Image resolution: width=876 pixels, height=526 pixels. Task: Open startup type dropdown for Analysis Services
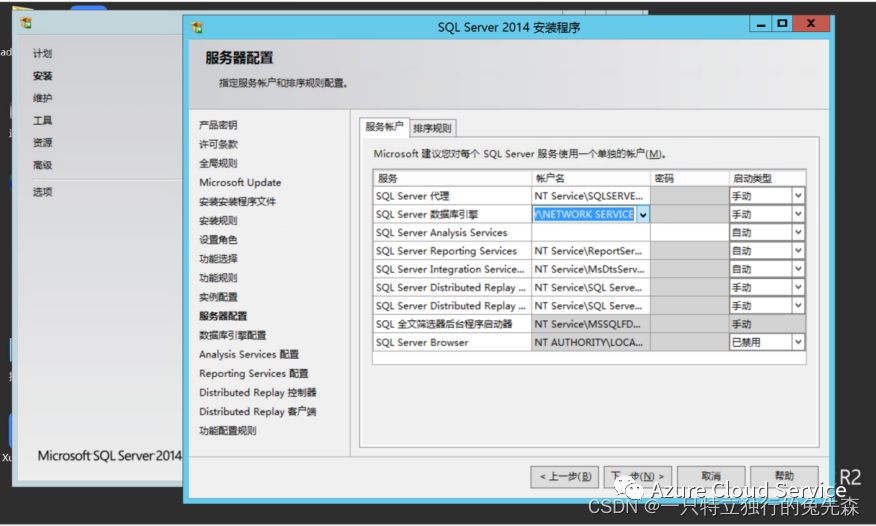tap(798, 232)
